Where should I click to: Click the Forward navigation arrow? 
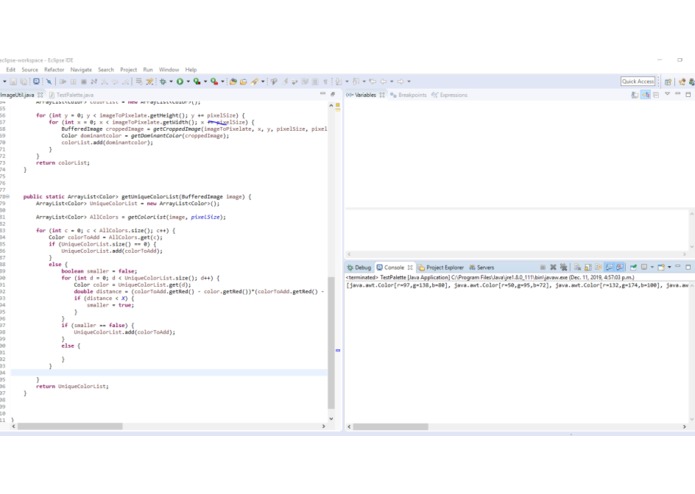coord(401,82)
